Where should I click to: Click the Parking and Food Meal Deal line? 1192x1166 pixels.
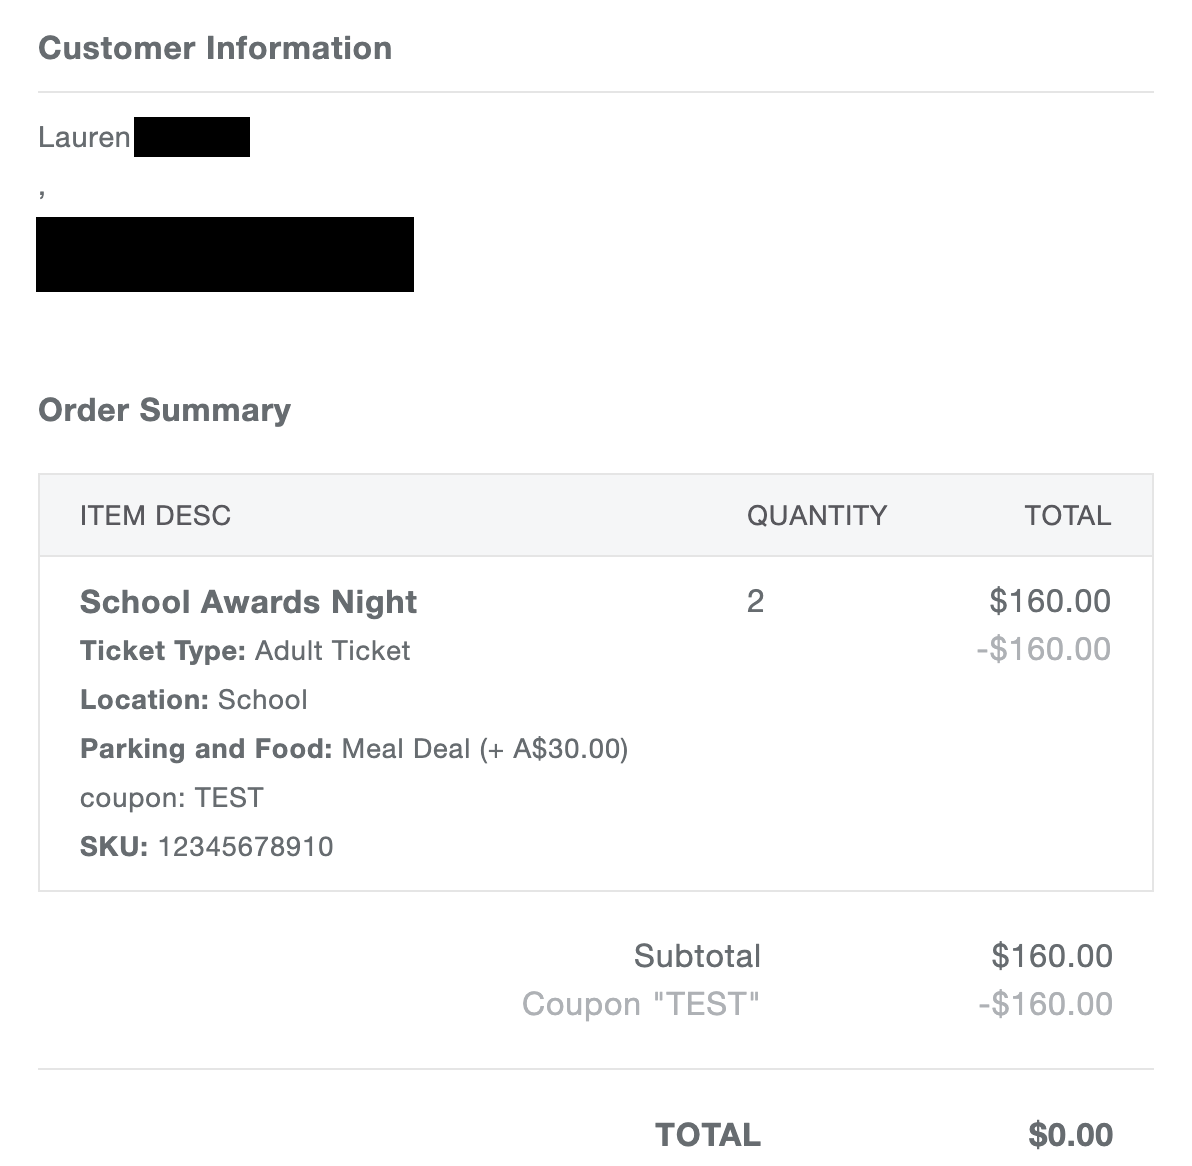click(x=354, y=749)
